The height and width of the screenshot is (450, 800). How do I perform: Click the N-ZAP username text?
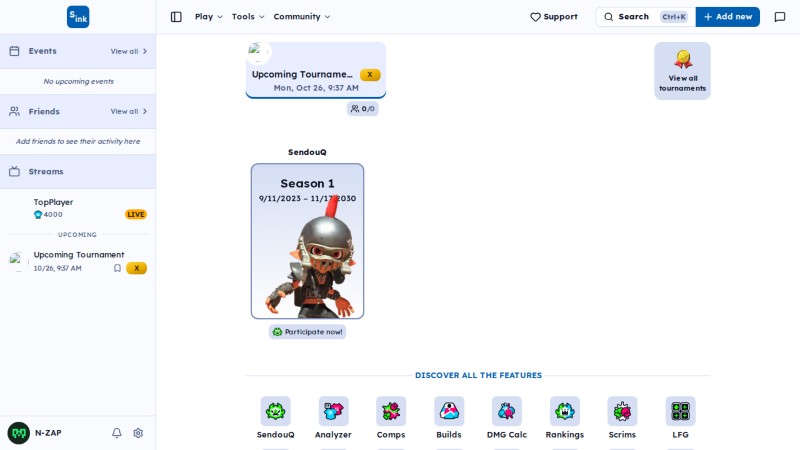[x=48, y=433]
